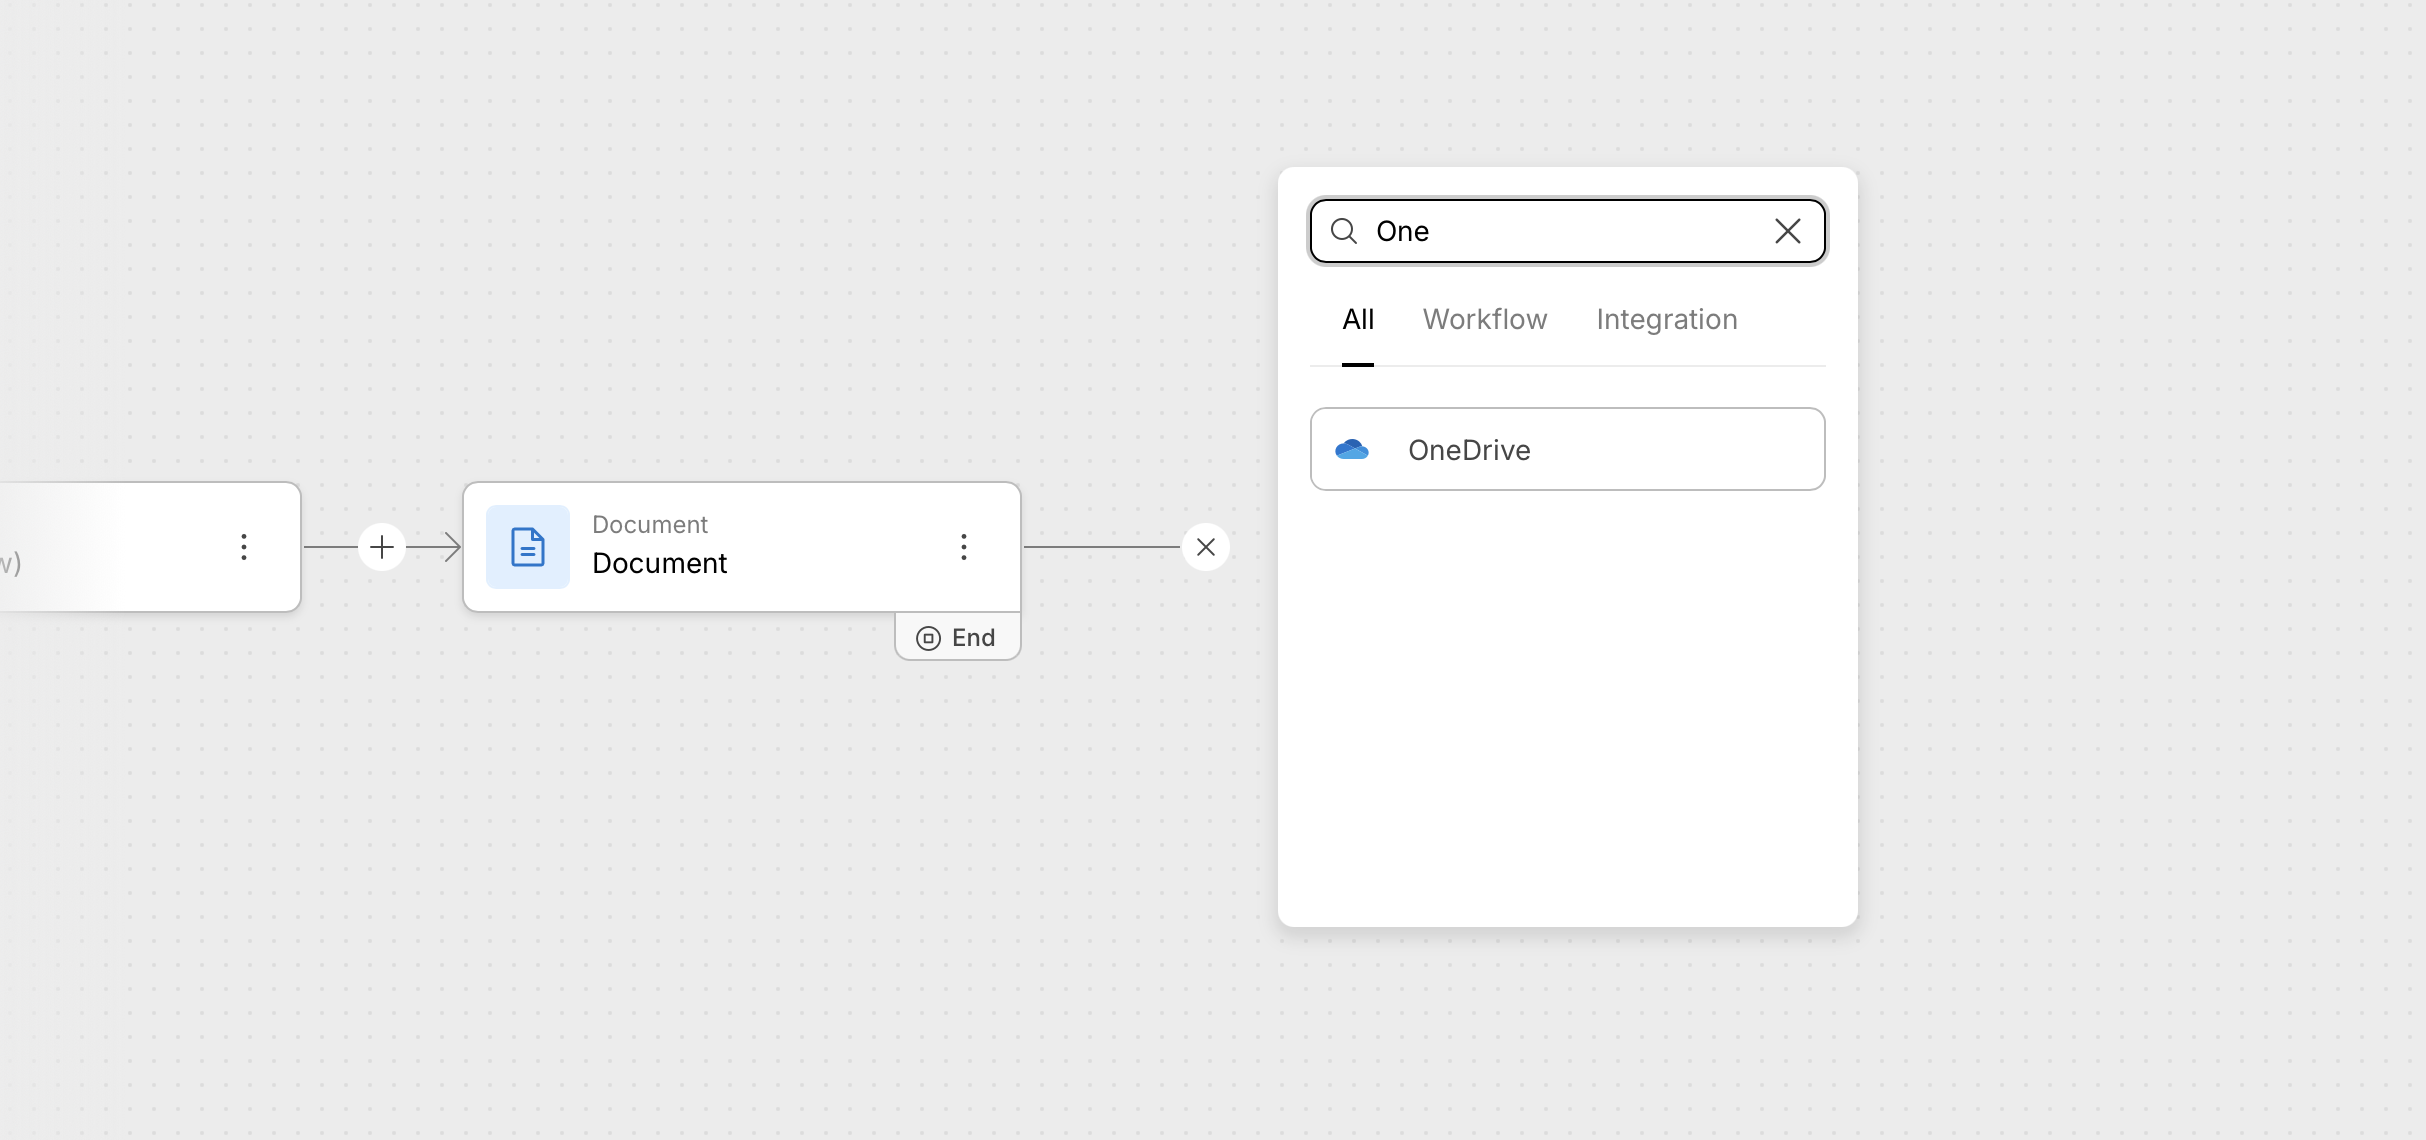This screenshot has height=1140, width=2426.
Task: Click the End badge under Document node
Action: point(958,638)
